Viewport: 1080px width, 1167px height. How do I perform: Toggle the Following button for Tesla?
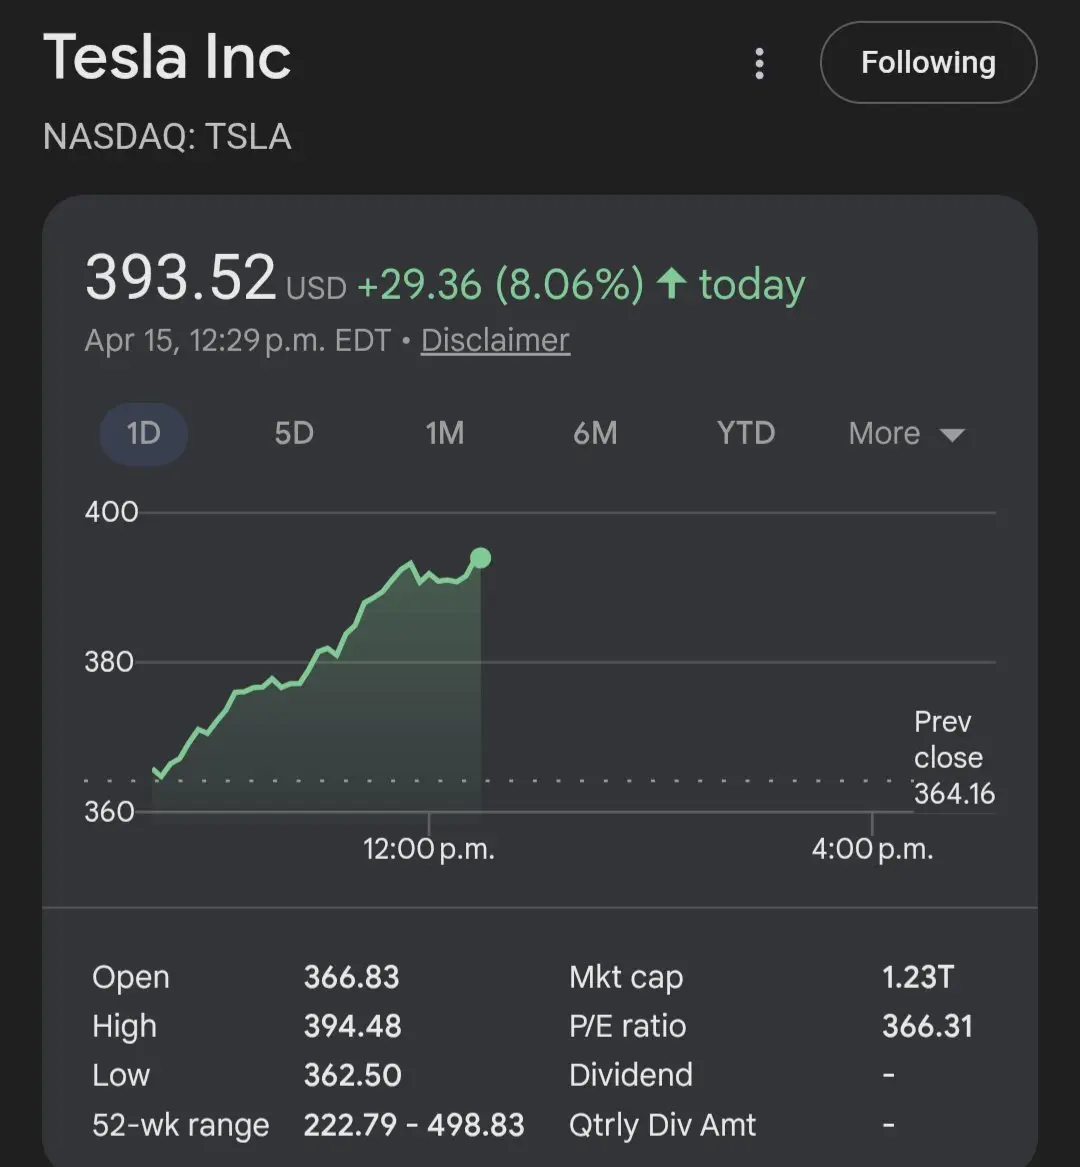coord(928,63)
